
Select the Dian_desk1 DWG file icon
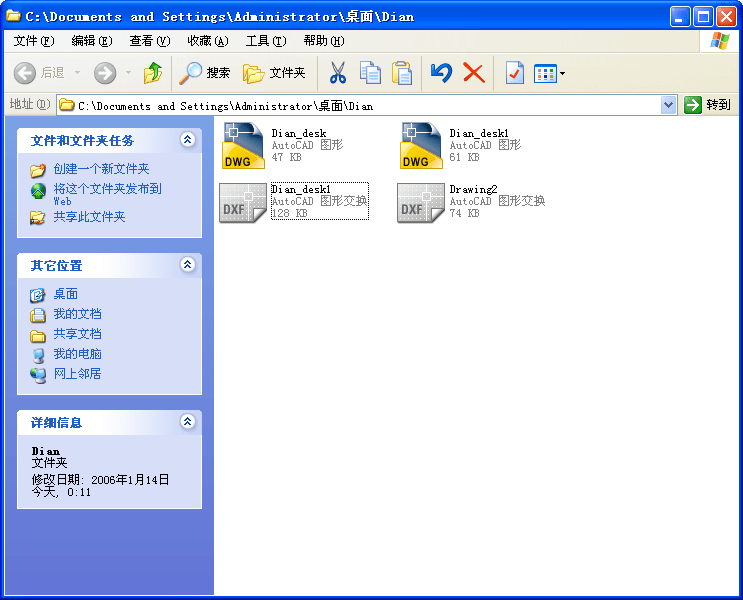click(421, 145)
